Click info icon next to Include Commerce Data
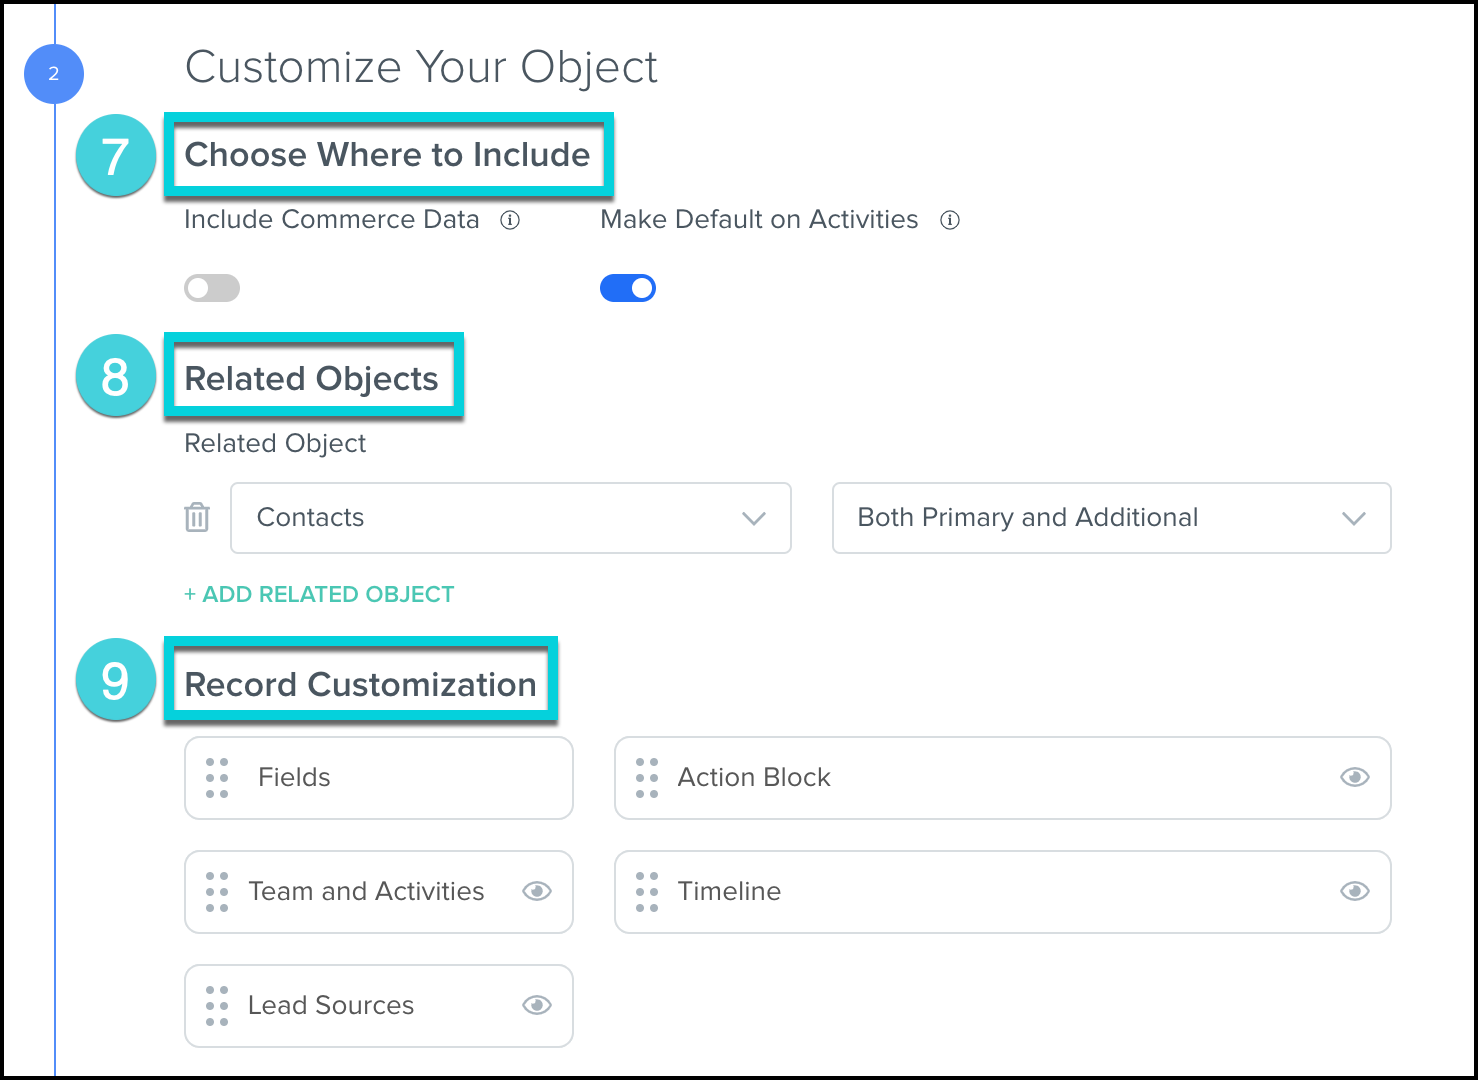 (x=510, y=220)
